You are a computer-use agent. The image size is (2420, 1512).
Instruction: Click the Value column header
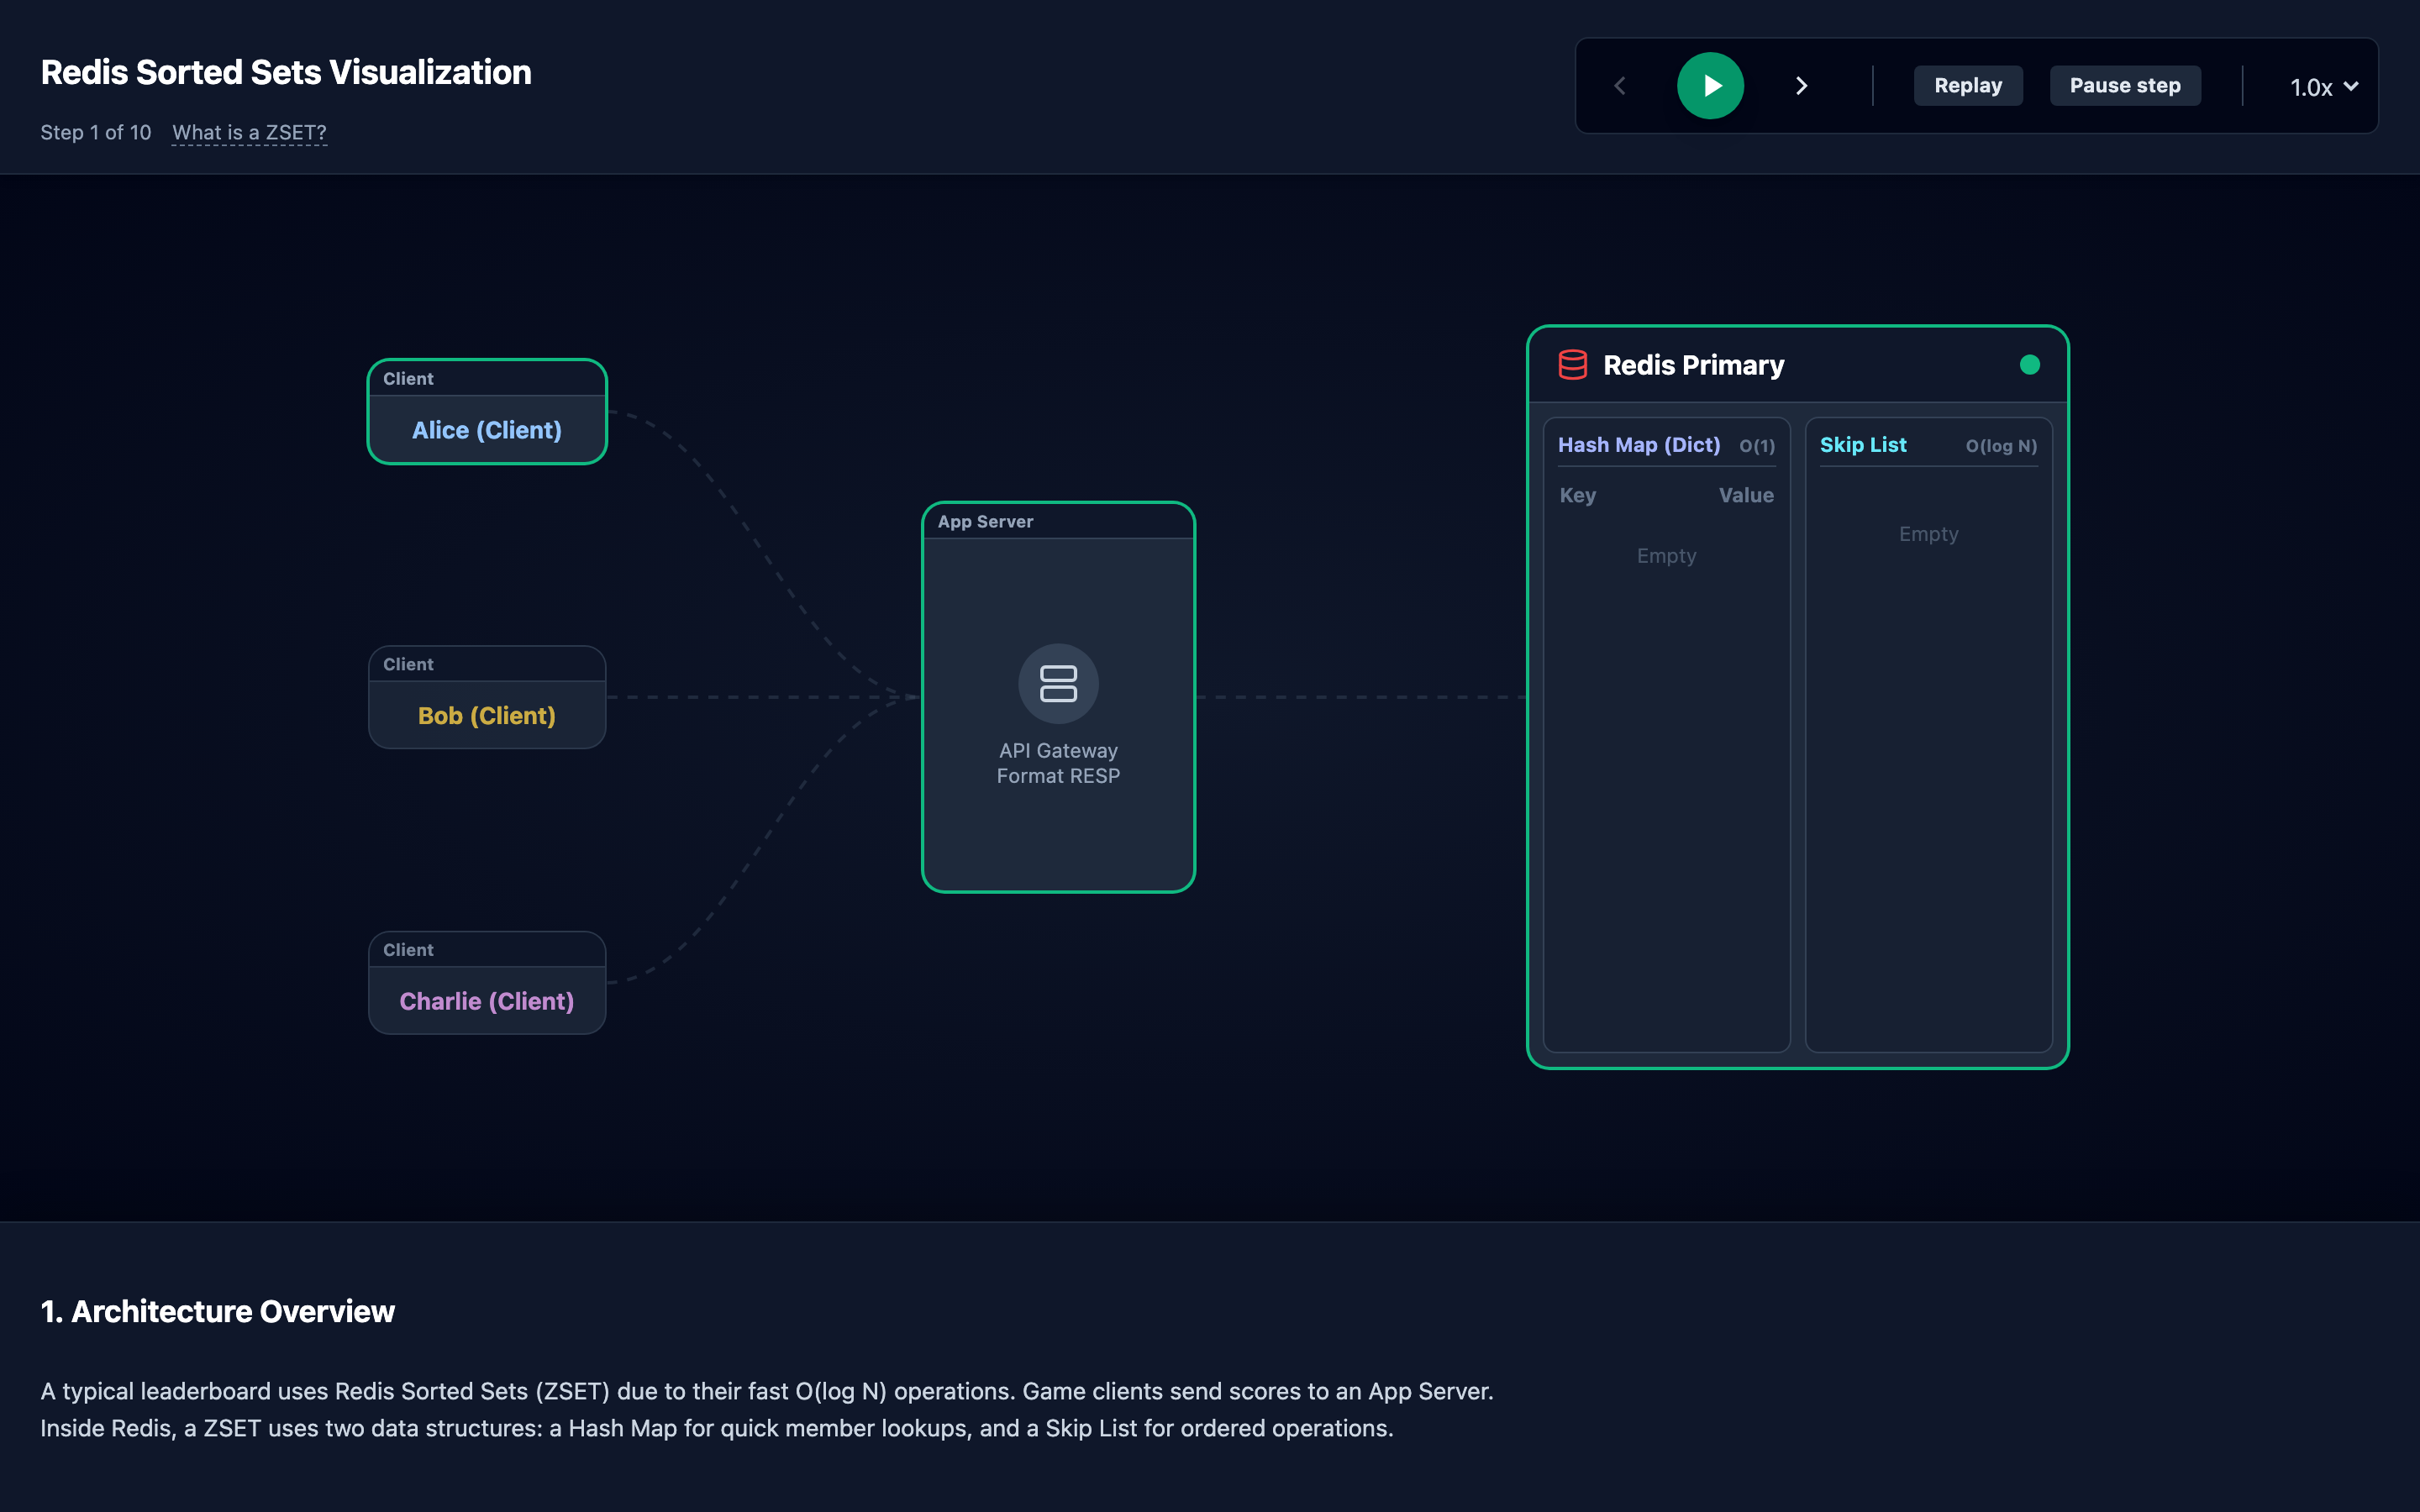[1746, 495]
